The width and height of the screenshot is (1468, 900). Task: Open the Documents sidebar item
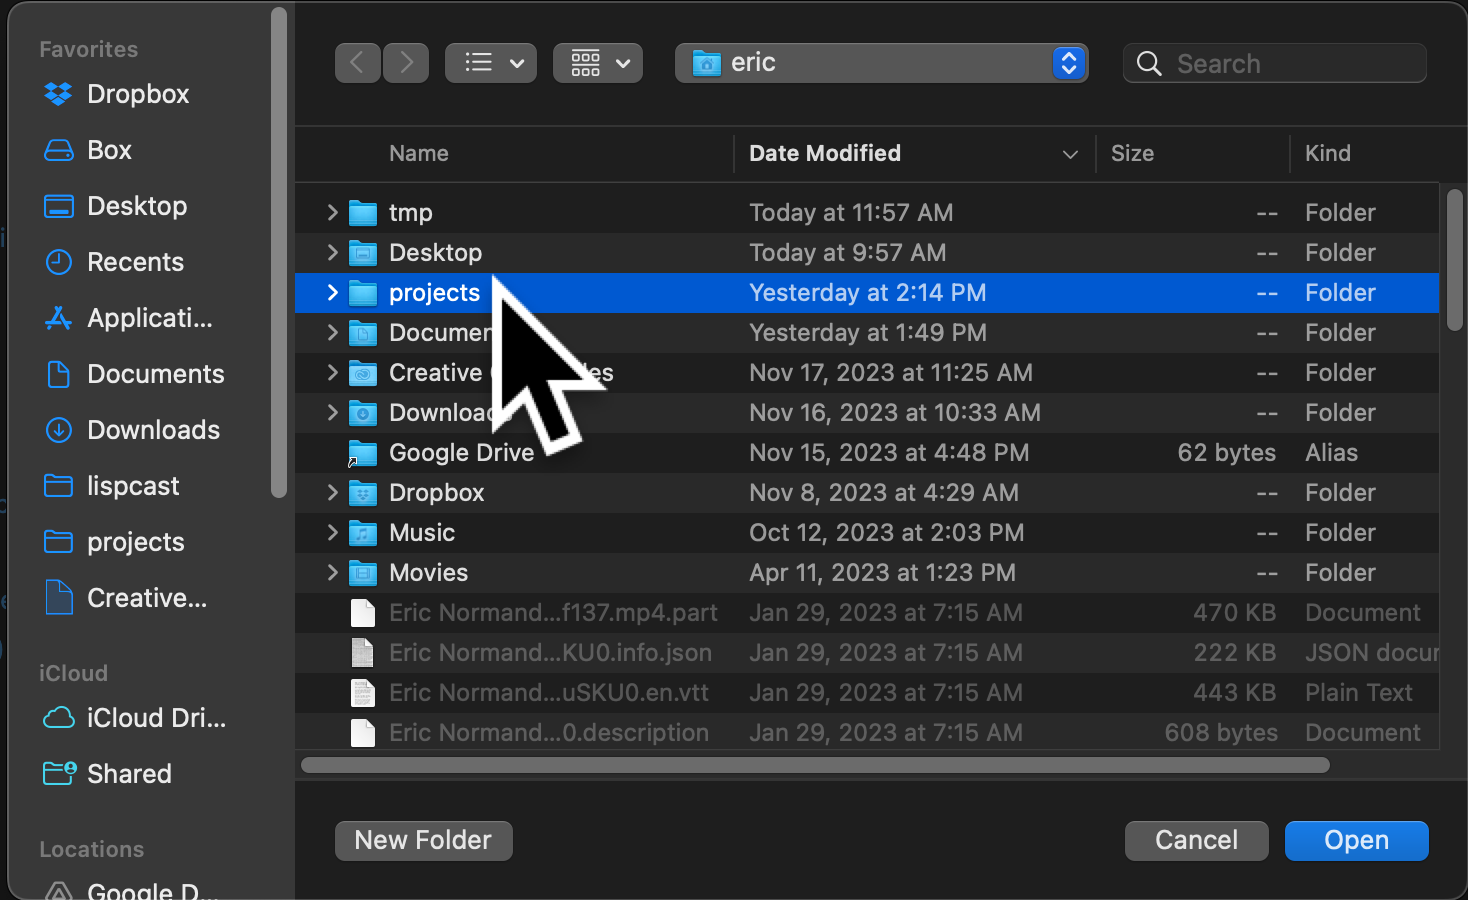coord(155,374)
